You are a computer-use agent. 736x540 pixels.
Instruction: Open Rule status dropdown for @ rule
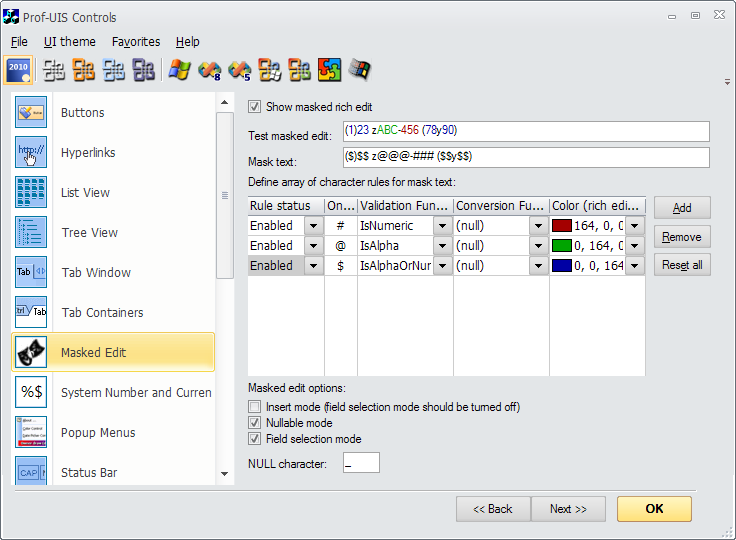[x=314, y=246]
